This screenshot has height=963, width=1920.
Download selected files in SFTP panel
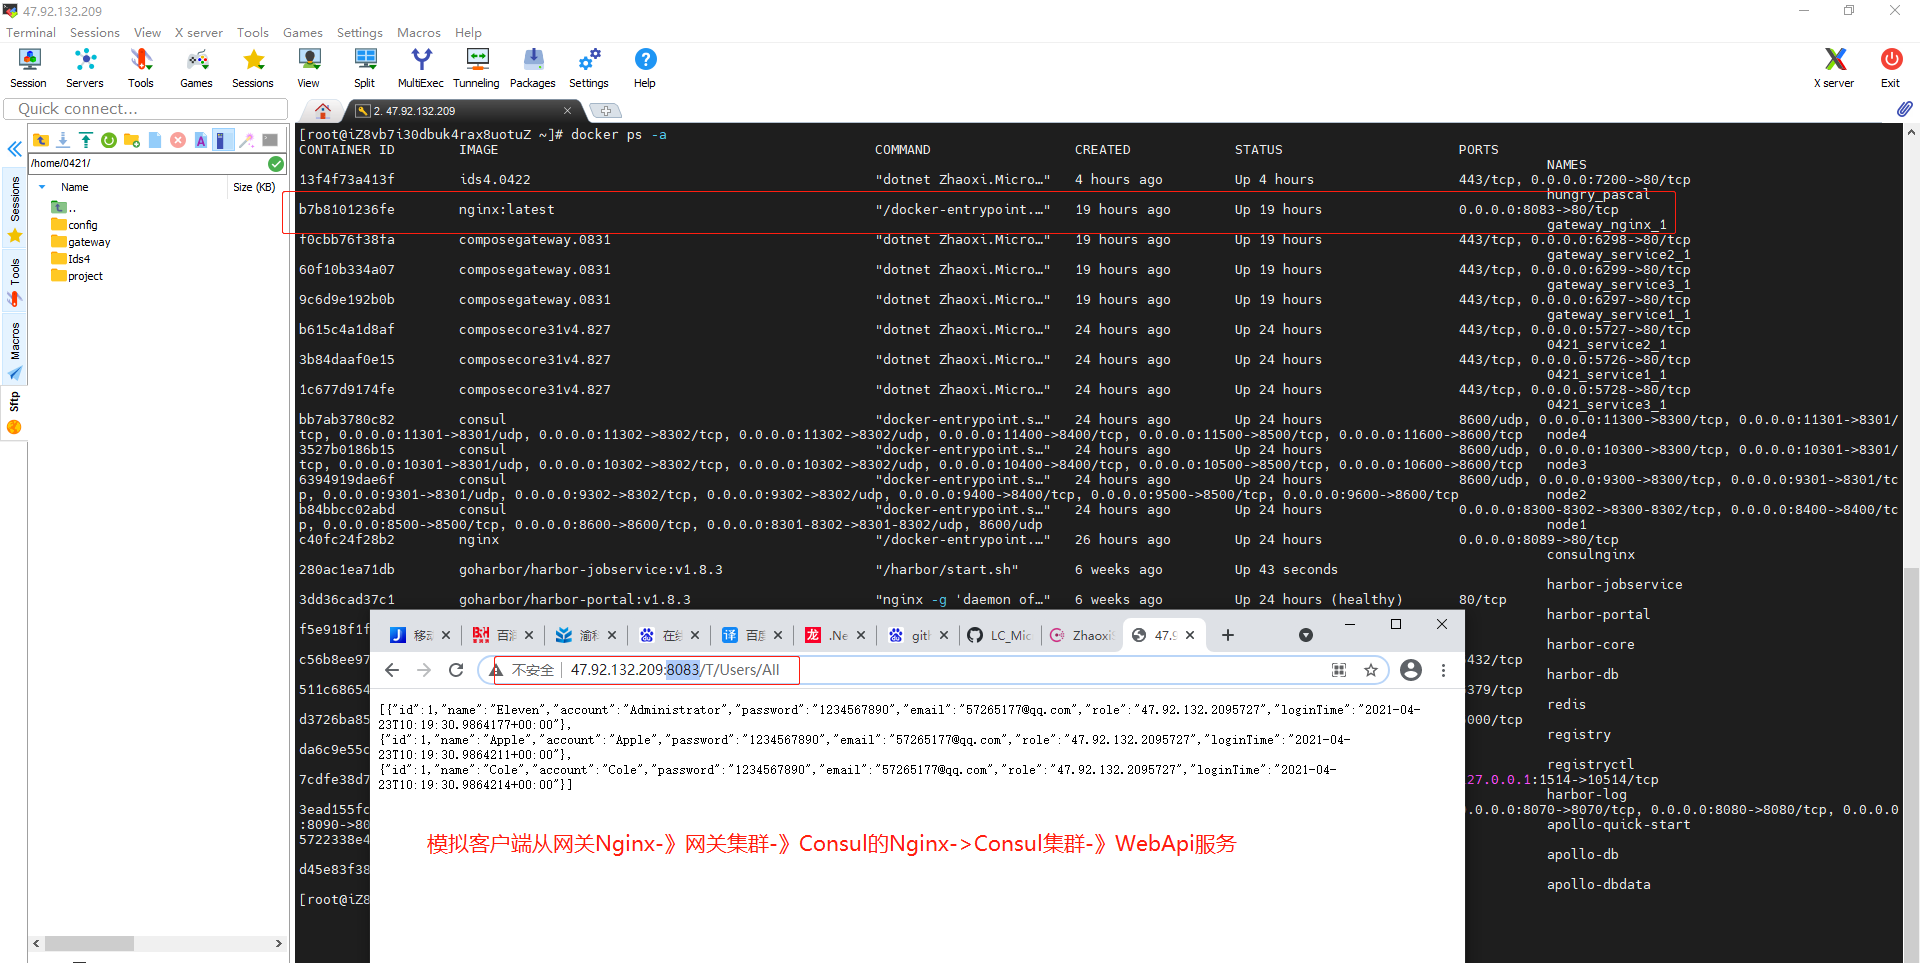(63, 140)
